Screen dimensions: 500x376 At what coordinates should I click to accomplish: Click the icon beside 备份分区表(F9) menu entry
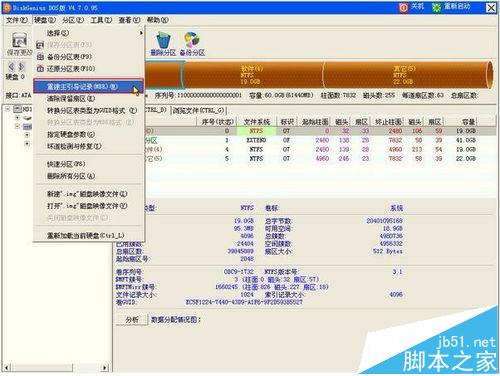[x=40, y=57]
